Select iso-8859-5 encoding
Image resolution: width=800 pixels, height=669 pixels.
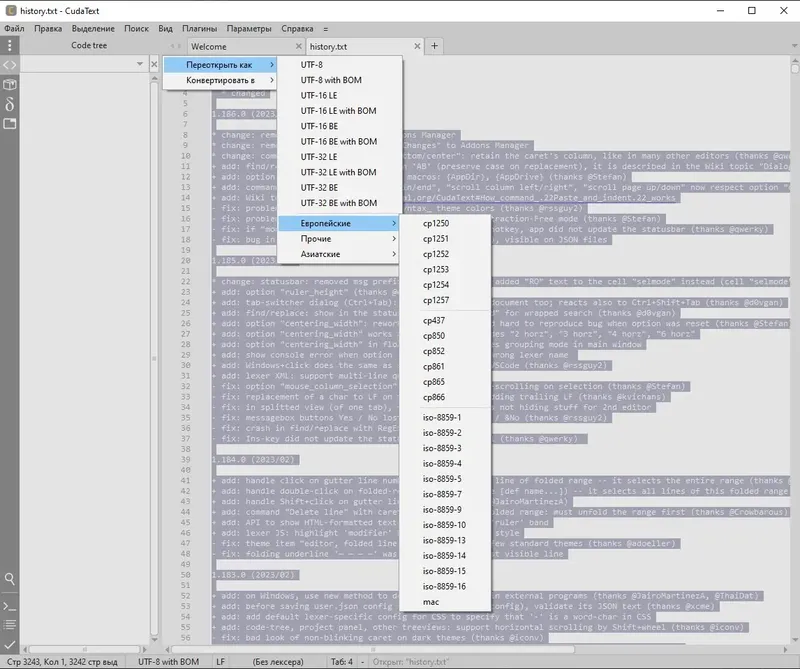(445, 479)
